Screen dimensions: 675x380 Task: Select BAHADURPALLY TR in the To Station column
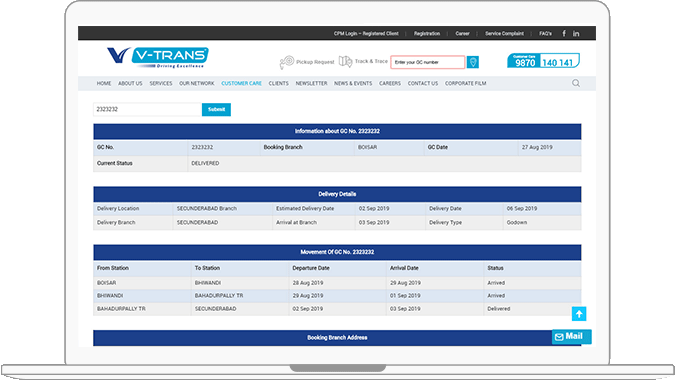tap(219, 296)
